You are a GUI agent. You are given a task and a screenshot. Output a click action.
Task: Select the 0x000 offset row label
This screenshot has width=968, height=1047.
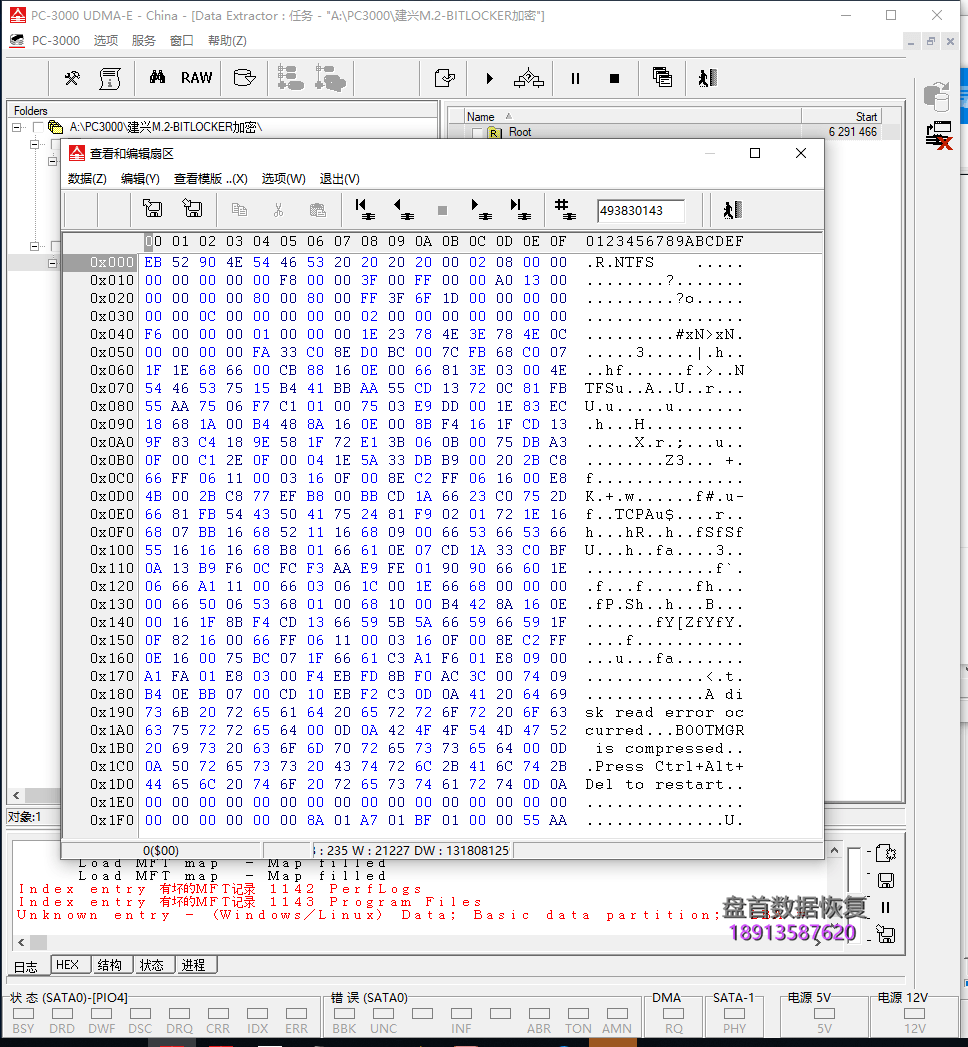(112, 262)
